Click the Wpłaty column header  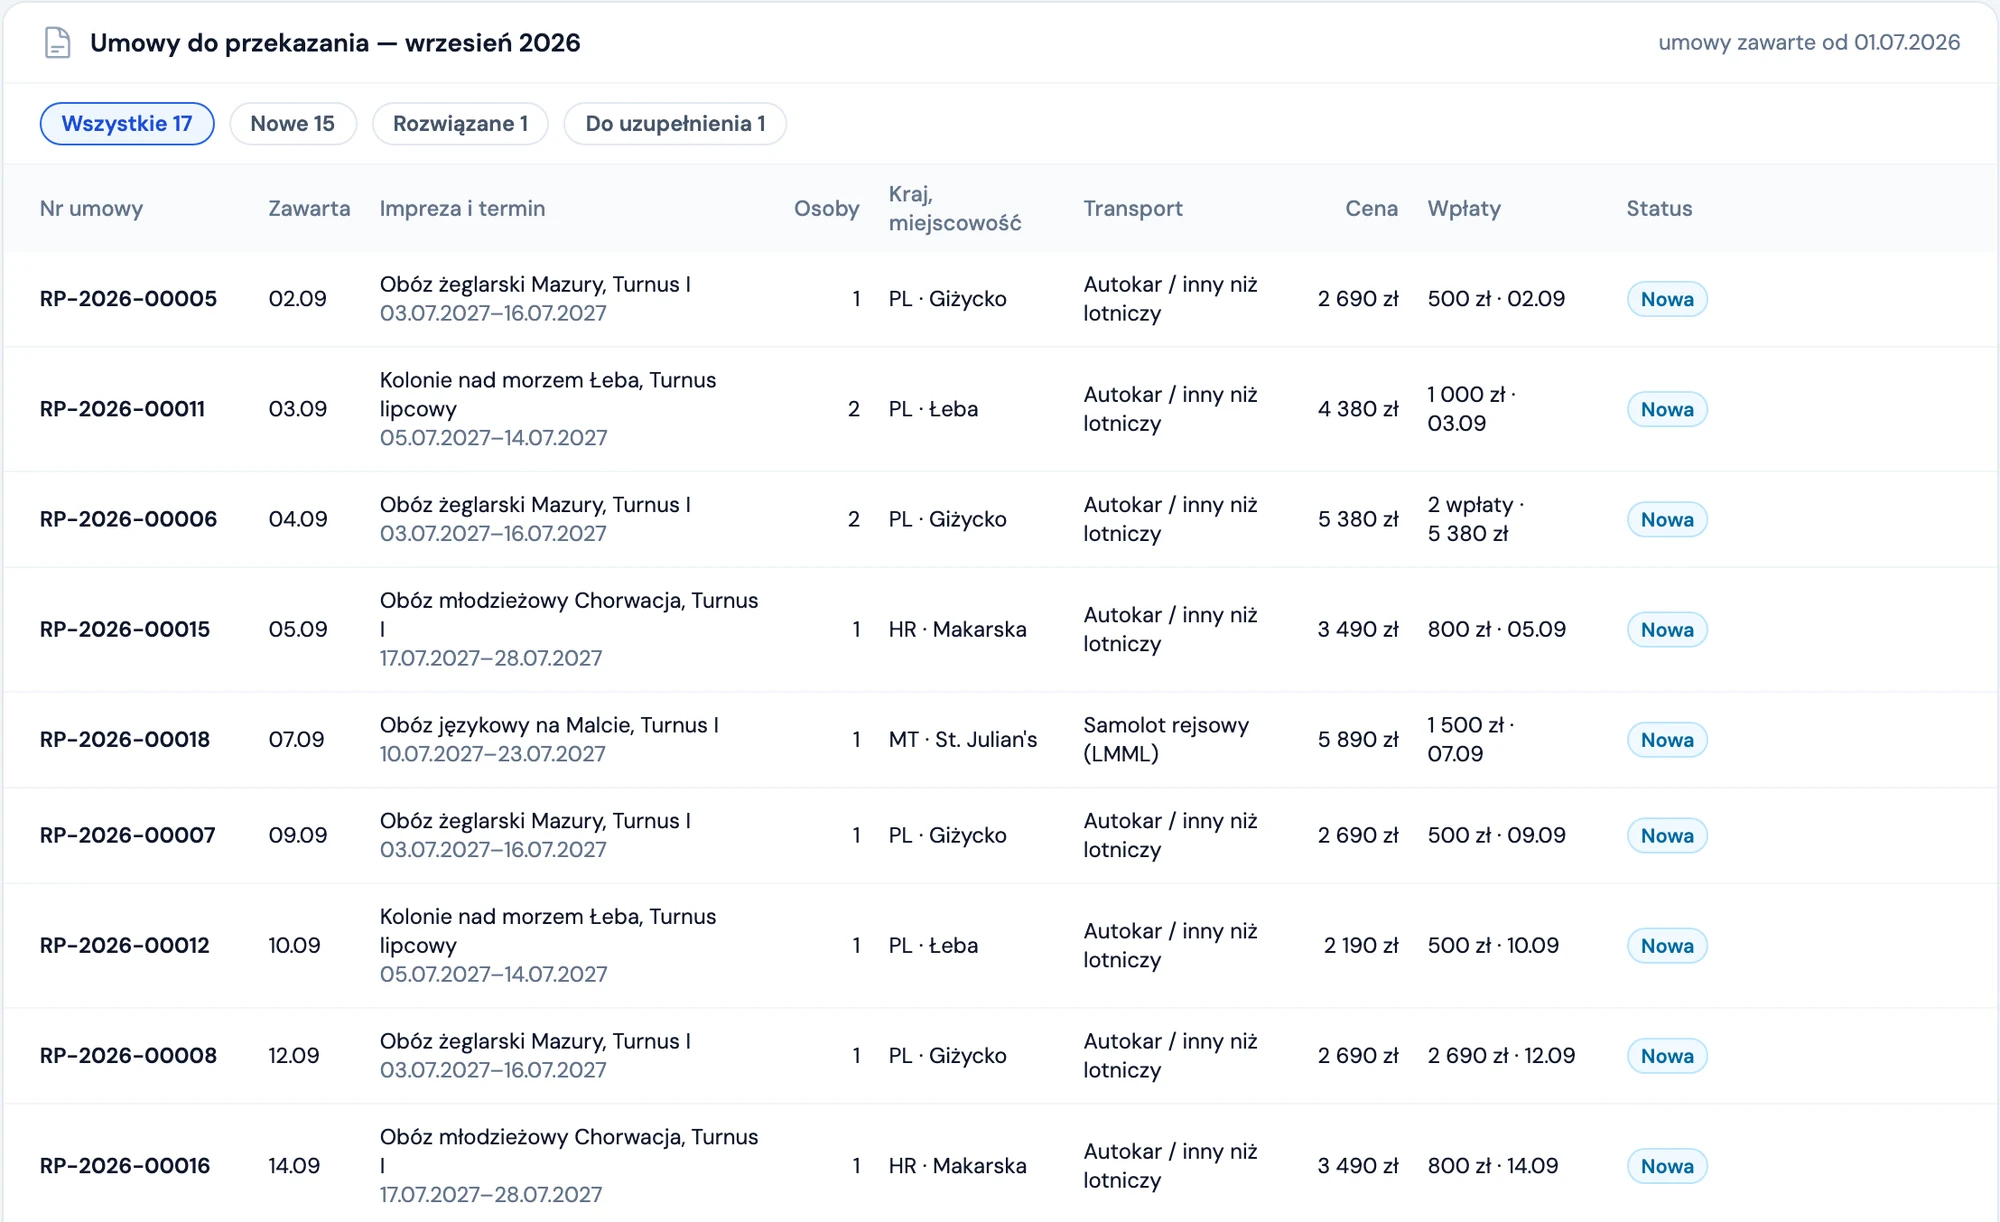point(1464,208)
